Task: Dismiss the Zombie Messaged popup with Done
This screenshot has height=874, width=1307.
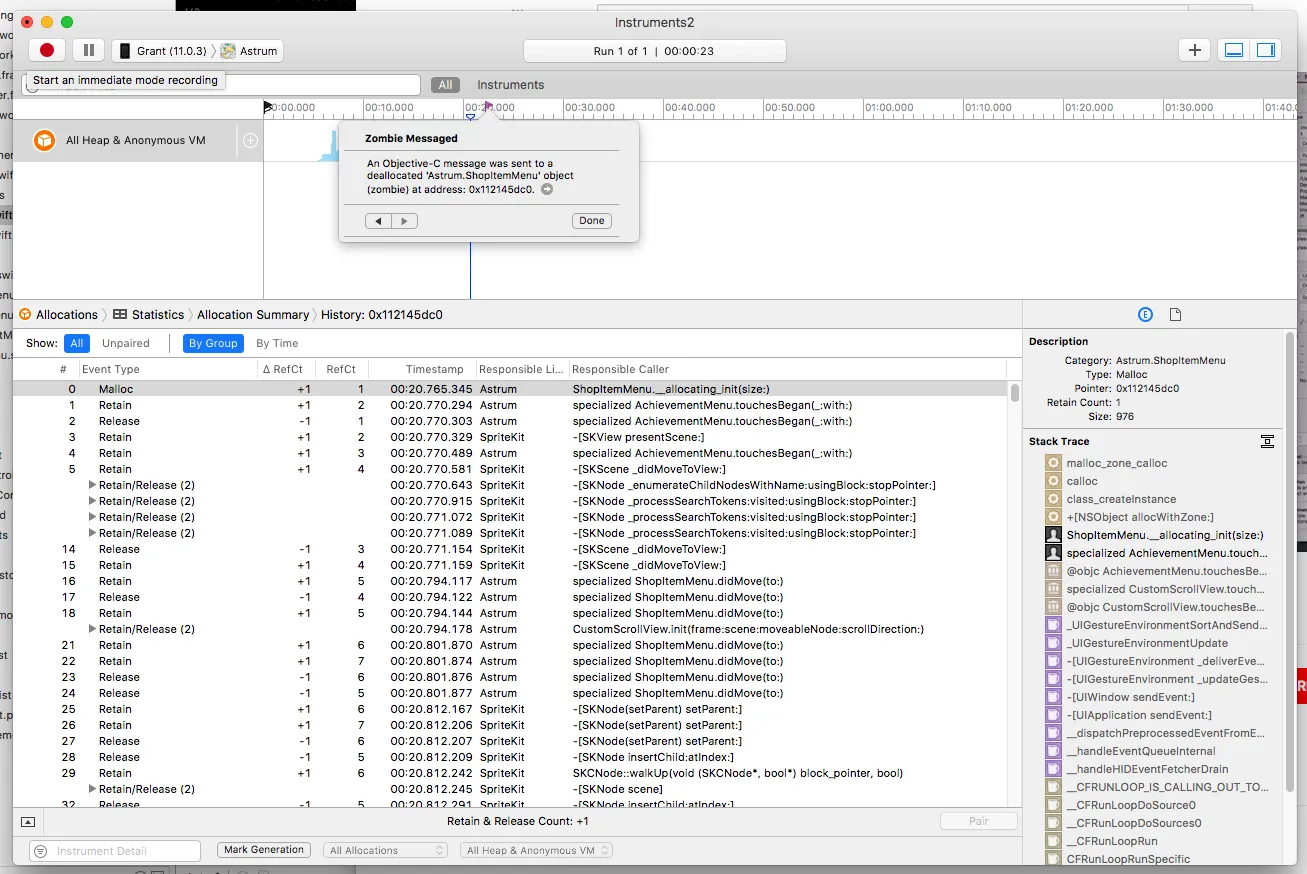Action: (592, 221)
